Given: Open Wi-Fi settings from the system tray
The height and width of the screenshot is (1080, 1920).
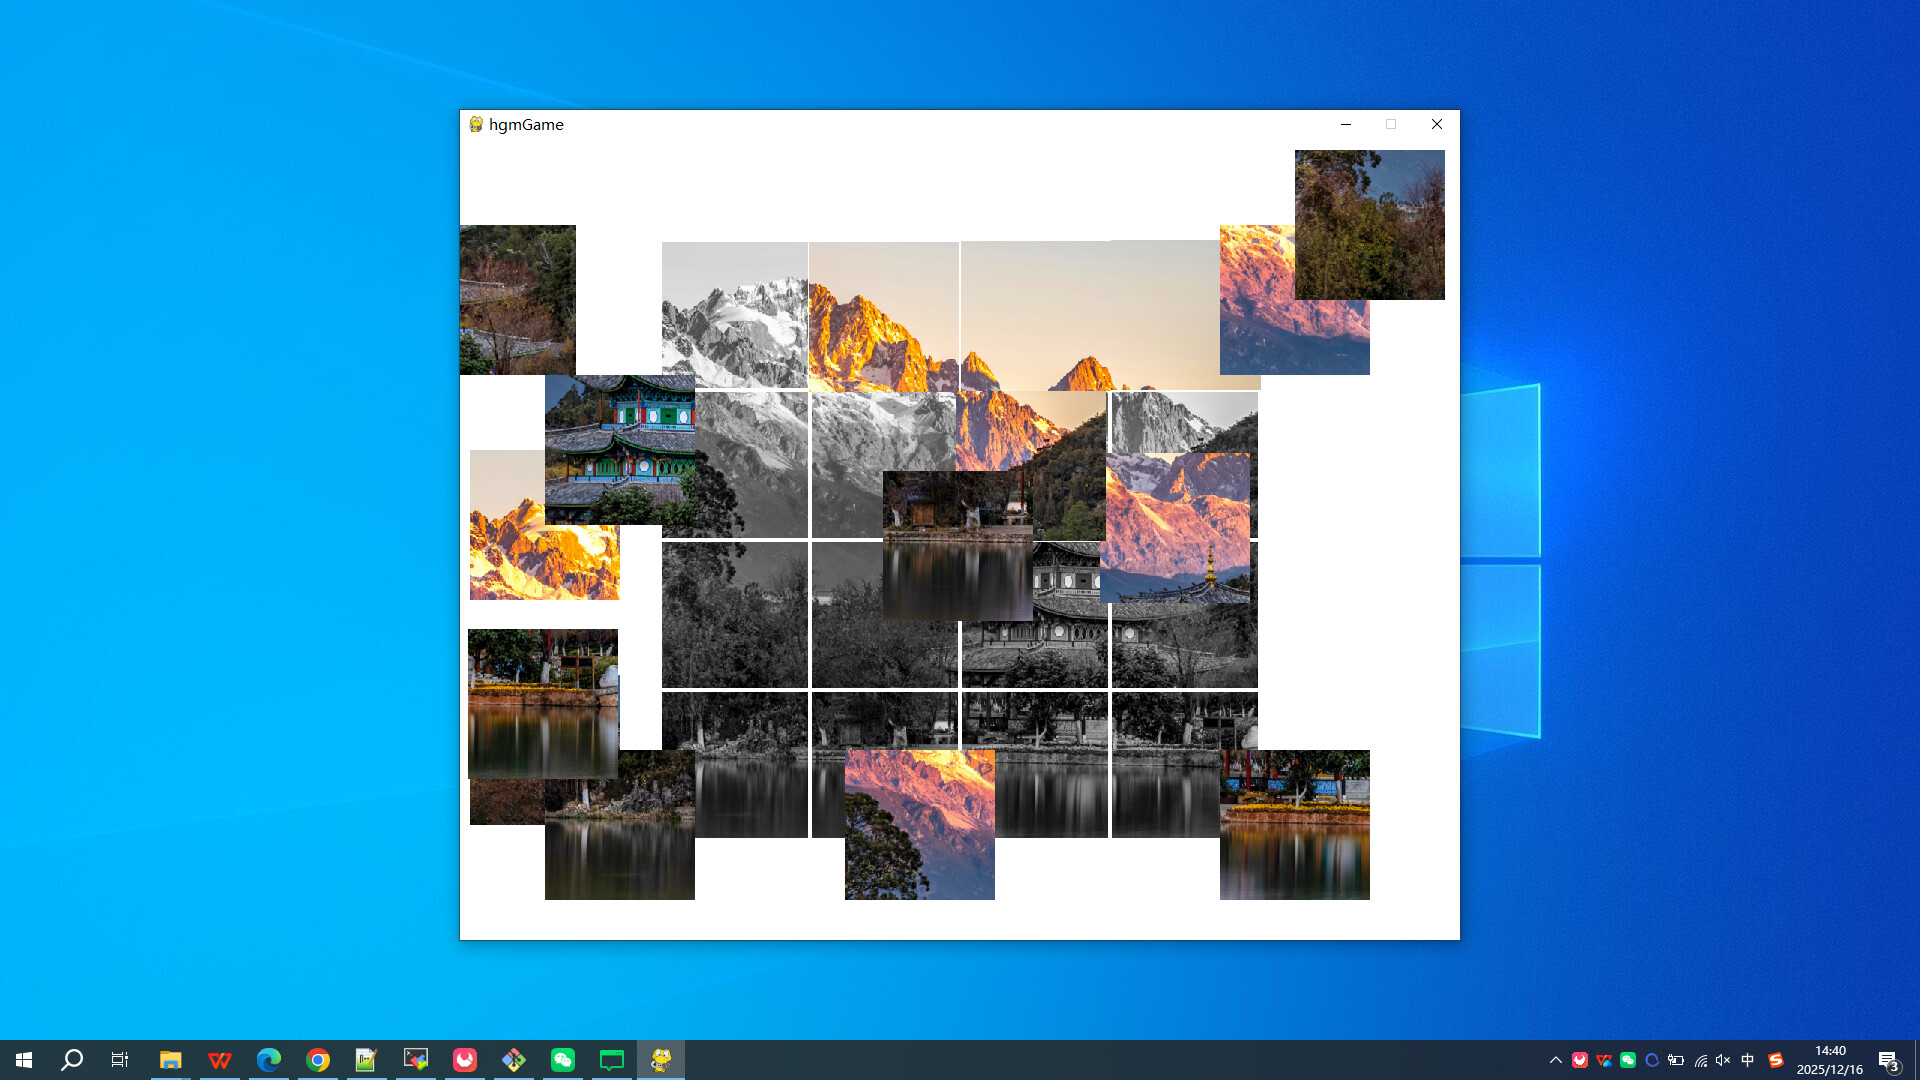Looking at the screenshot, I should tap(1701, 1059).
